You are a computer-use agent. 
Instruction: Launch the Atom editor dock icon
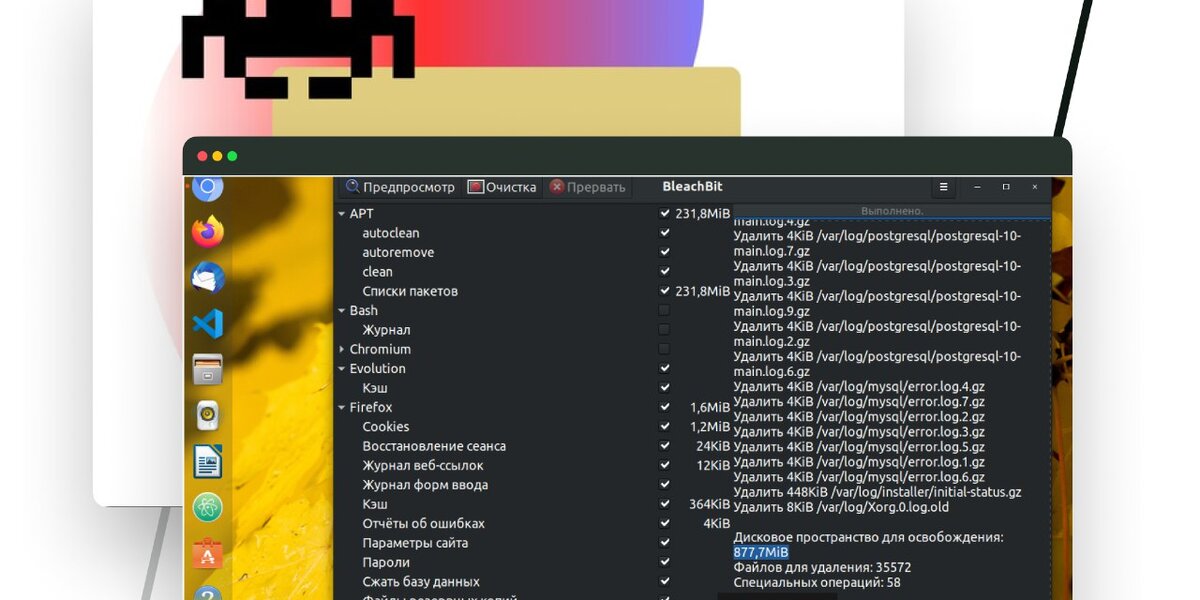[x=208, y=508]
